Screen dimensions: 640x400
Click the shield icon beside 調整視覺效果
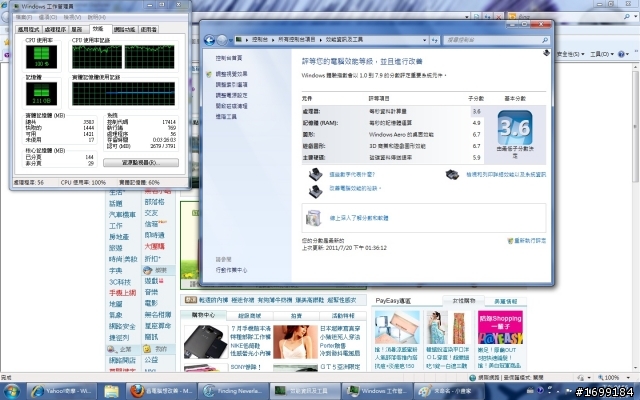click(209, 74)
